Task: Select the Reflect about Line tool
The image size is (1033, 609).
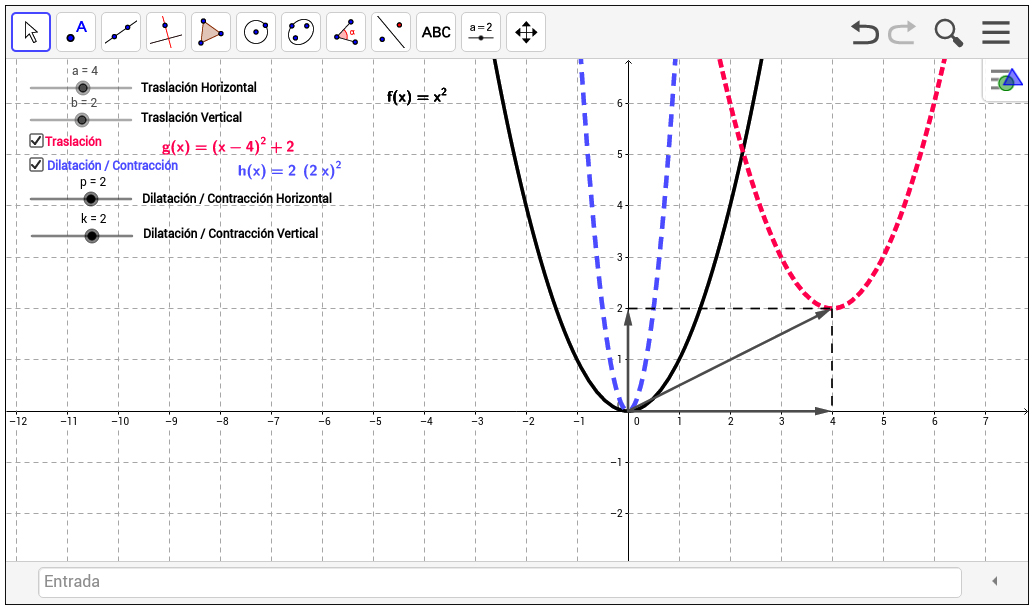Action: pyautogui.click(x=391, y=32)
